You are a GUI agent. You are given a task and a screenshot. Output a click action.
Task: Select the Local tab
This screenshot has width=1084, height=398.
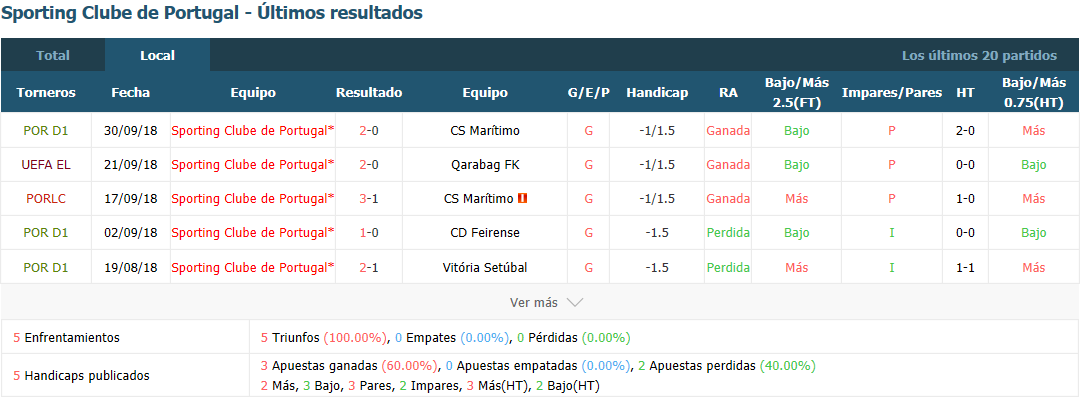point(158,55)
